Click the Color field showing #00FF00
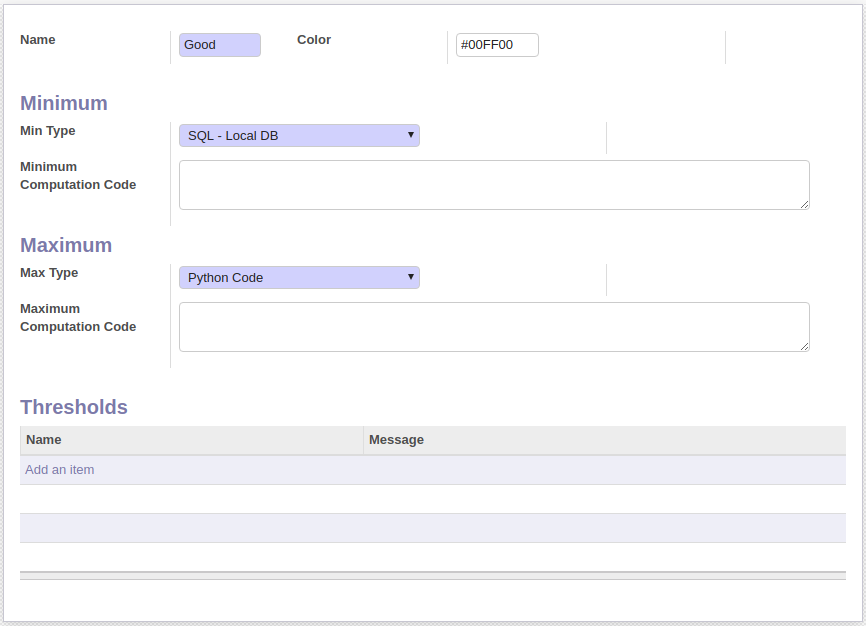 [x=496, y=45]
